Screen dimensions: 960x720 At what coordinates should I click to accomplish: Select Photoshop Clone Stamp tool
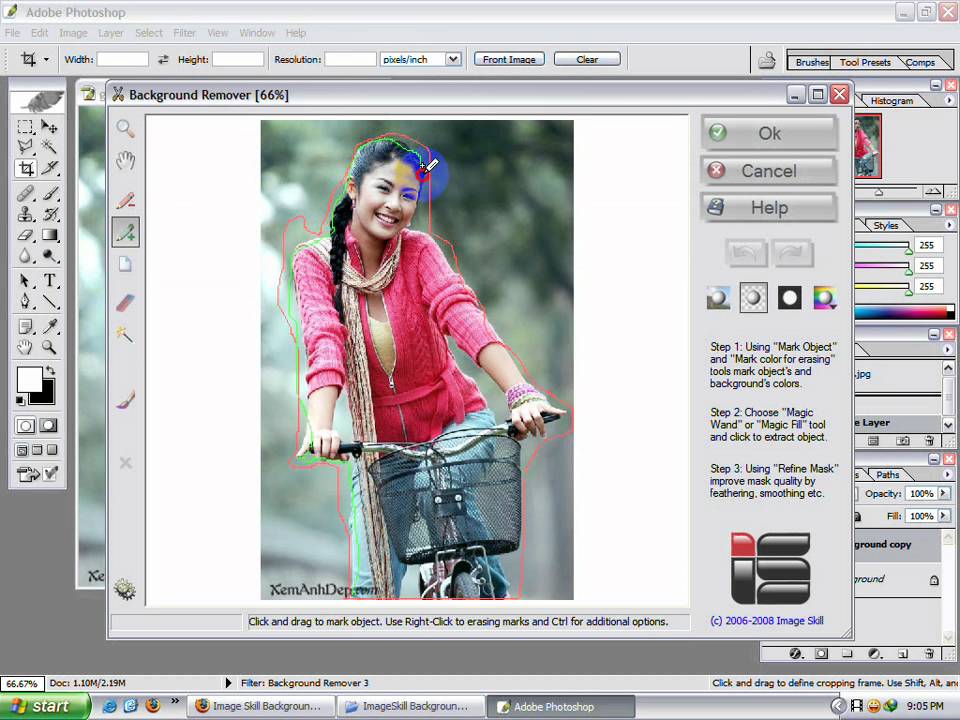(25, 214)
